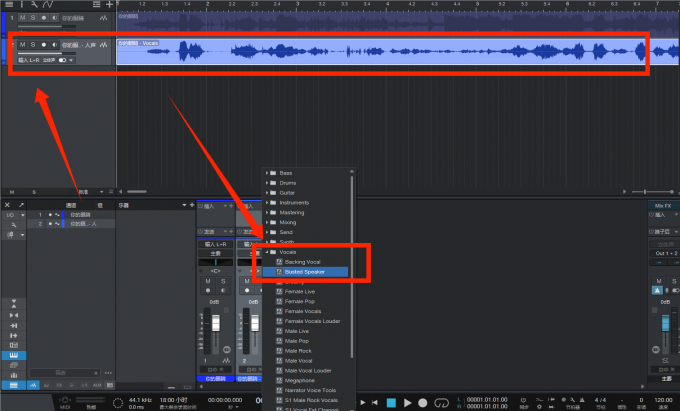The width and height of the screenshot is (680, 411).
Task: Record-arm track 1 in arrangement
Action: click(x=44, y=18)
